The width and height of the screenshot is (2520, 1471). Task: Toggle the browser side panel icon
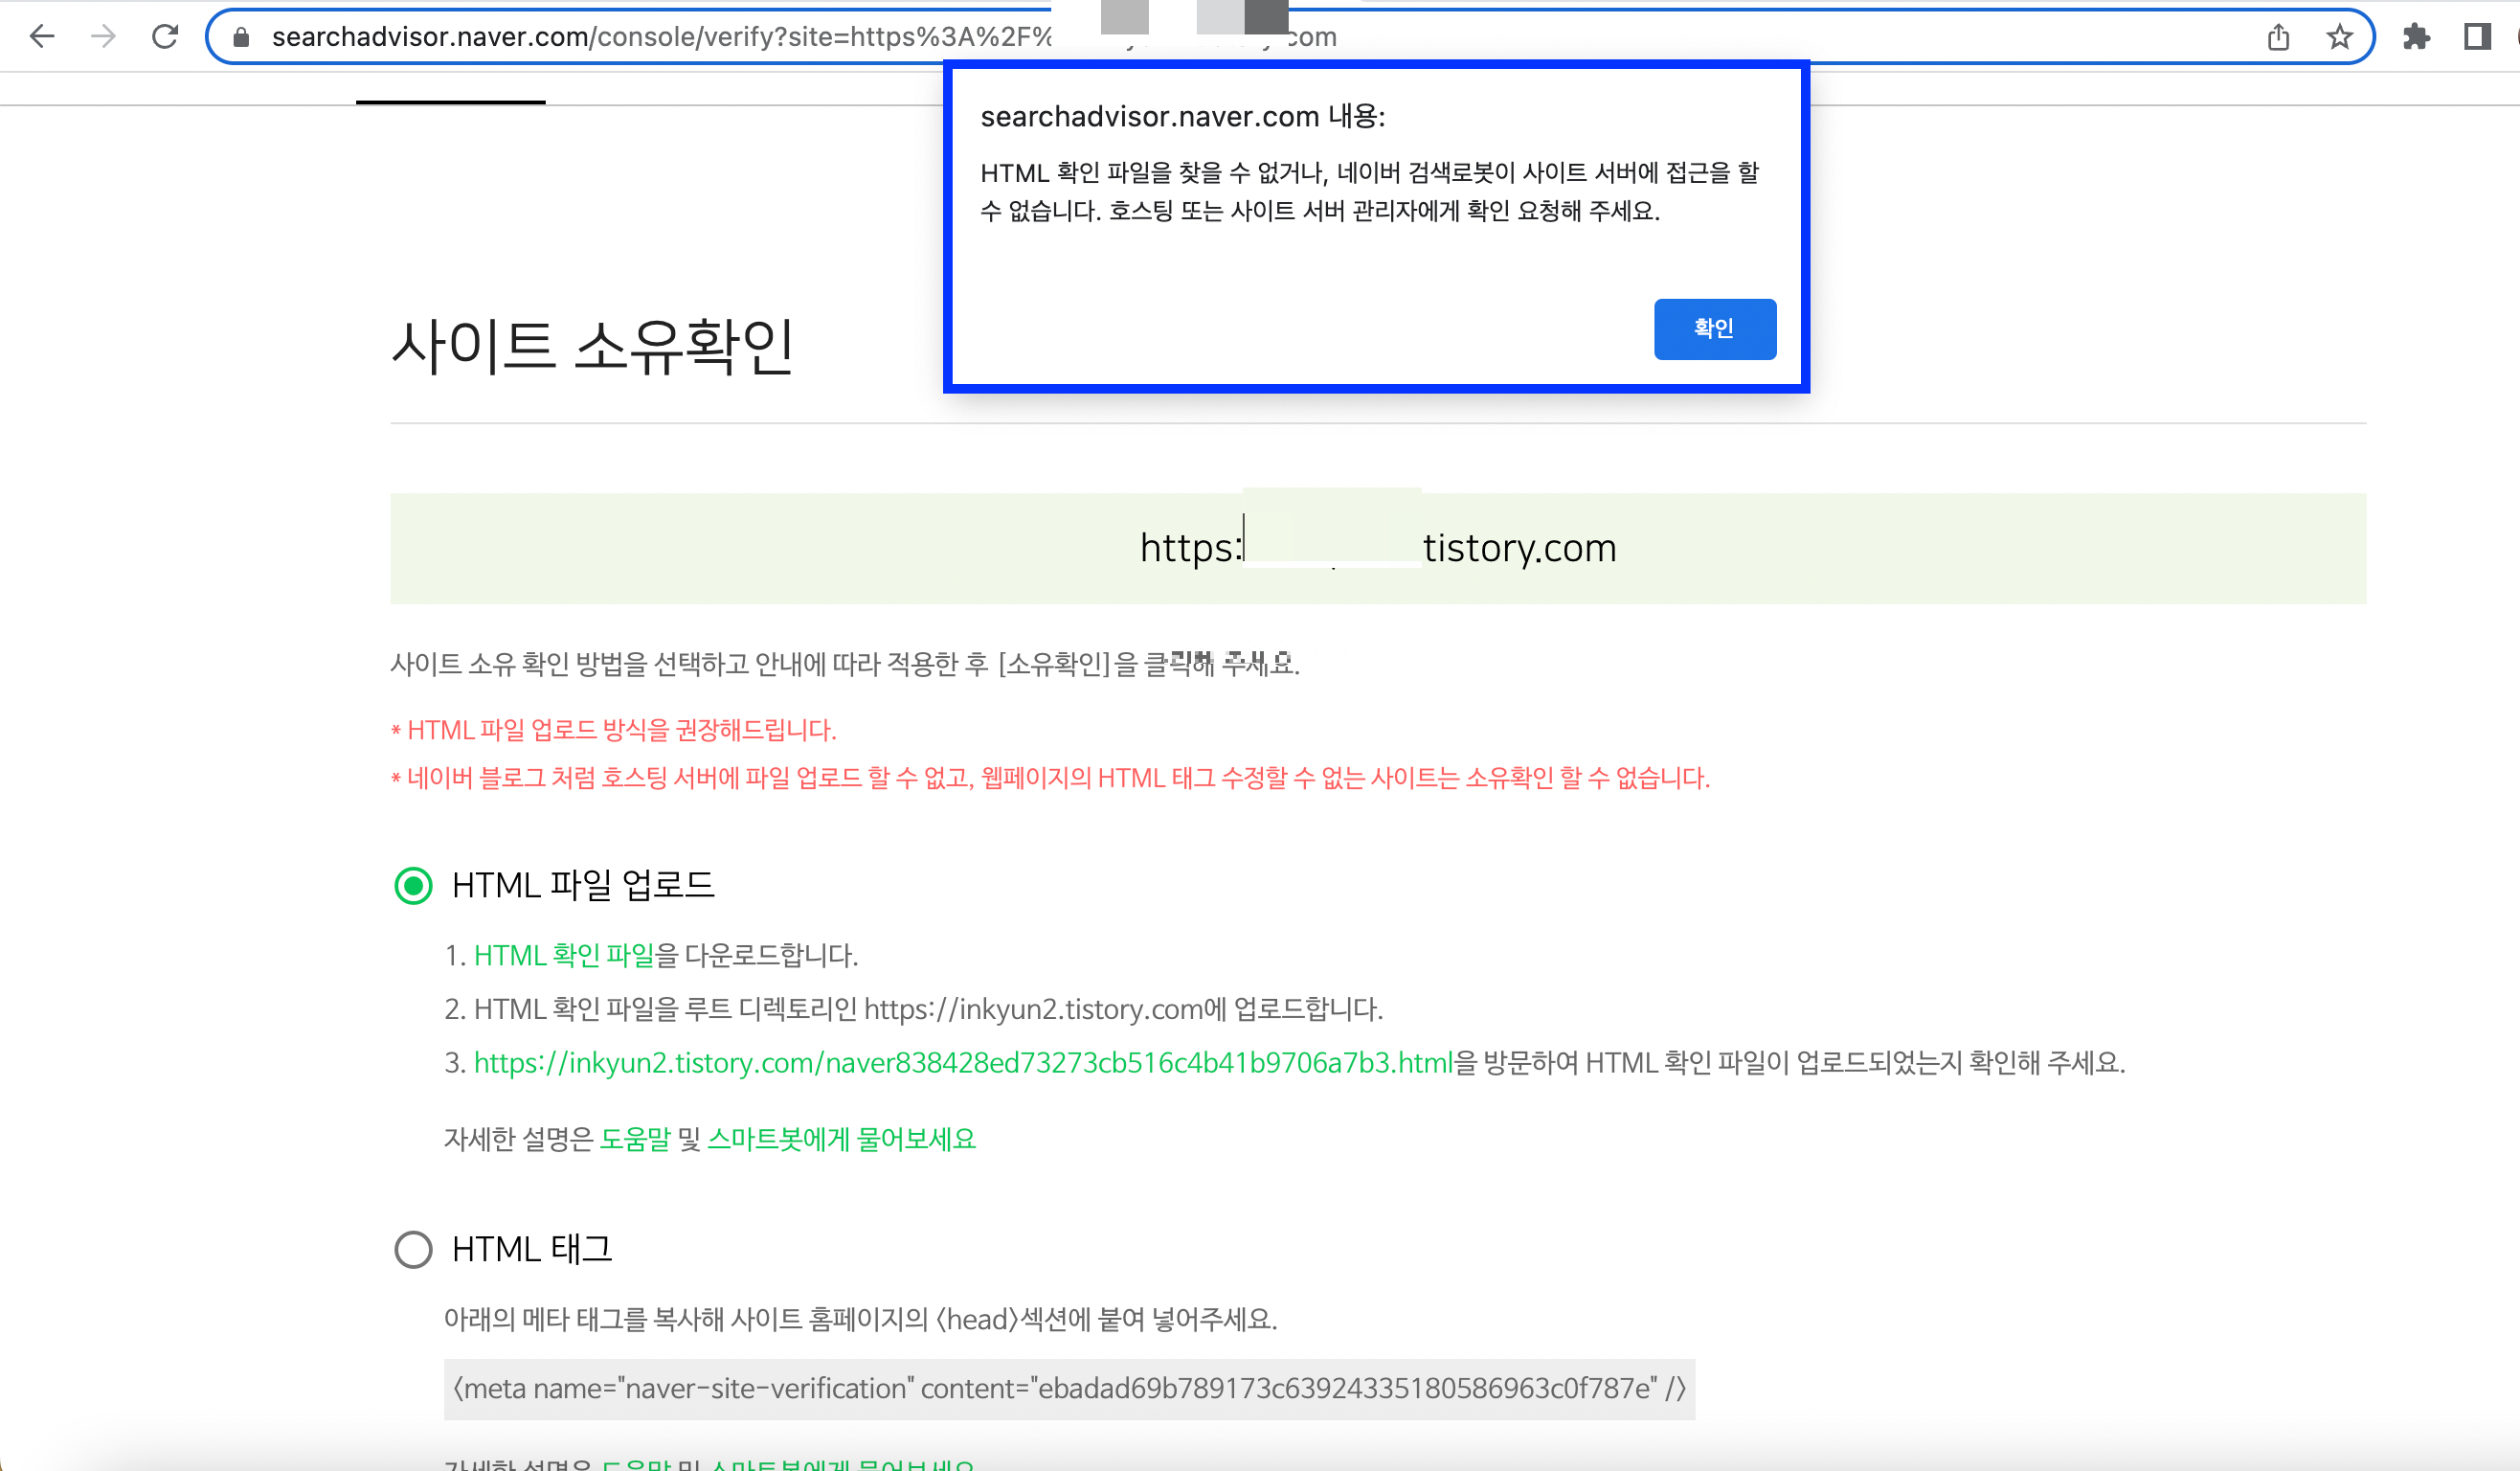coord(2476,37)
